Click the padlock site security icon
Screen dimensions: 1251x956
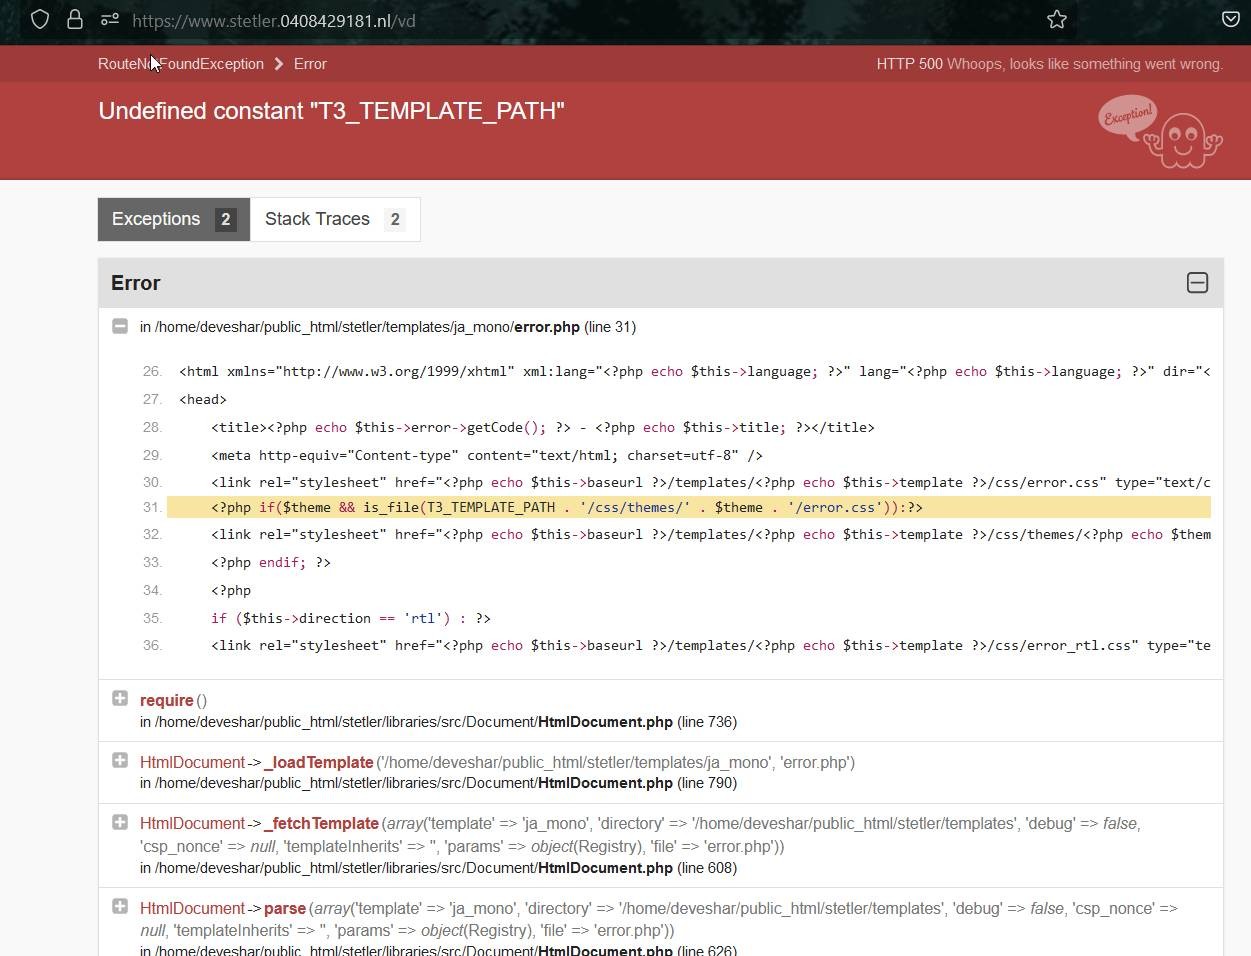pyautogui.click(x=75, y=20)
